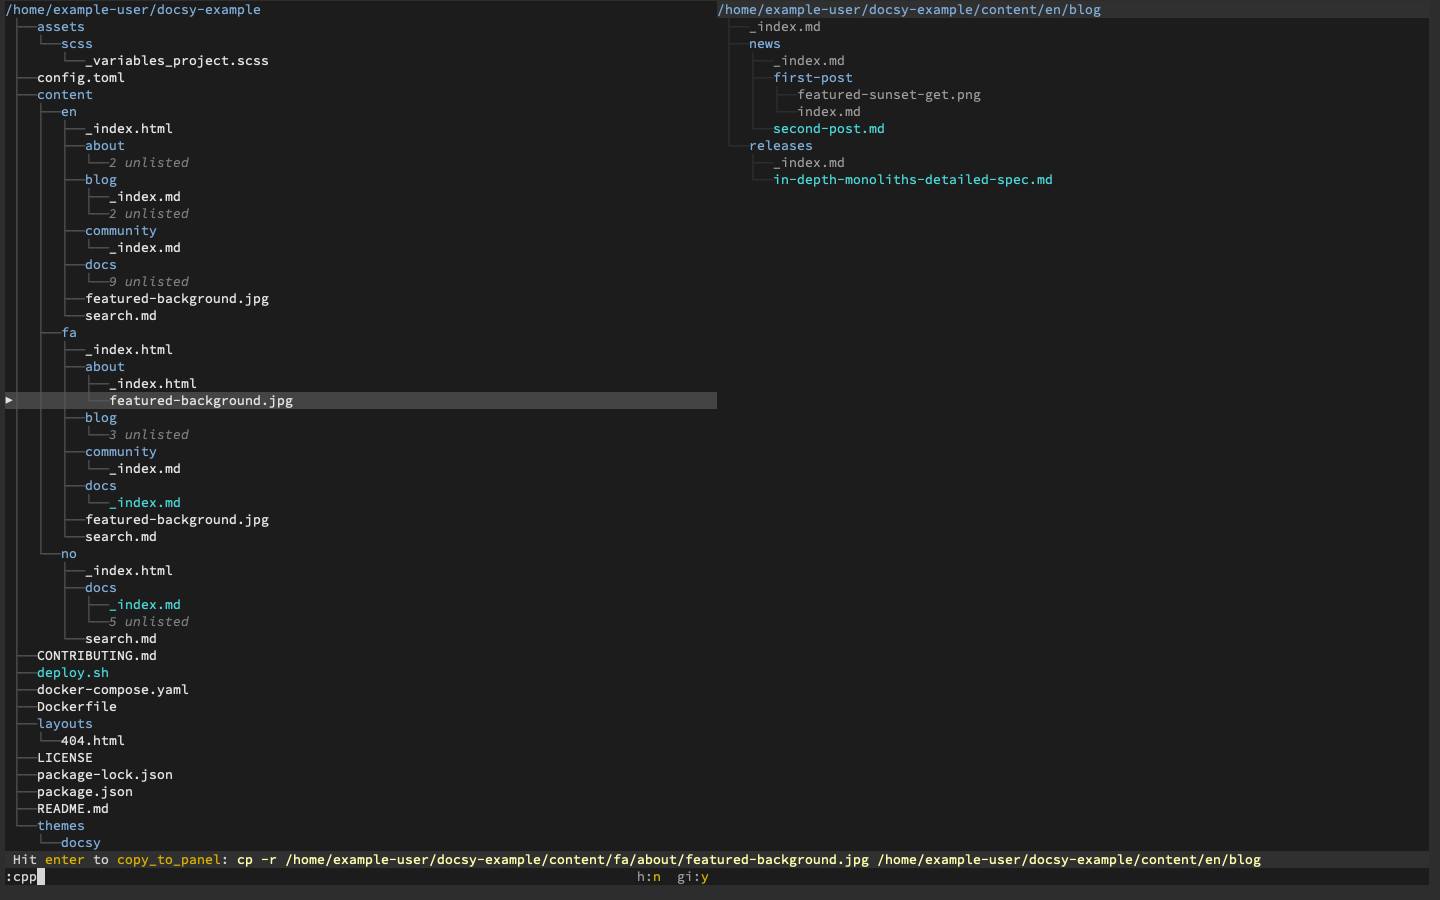
Task: Toggle the gitignore filter gi:y
Action: click(x=693, y=877)
